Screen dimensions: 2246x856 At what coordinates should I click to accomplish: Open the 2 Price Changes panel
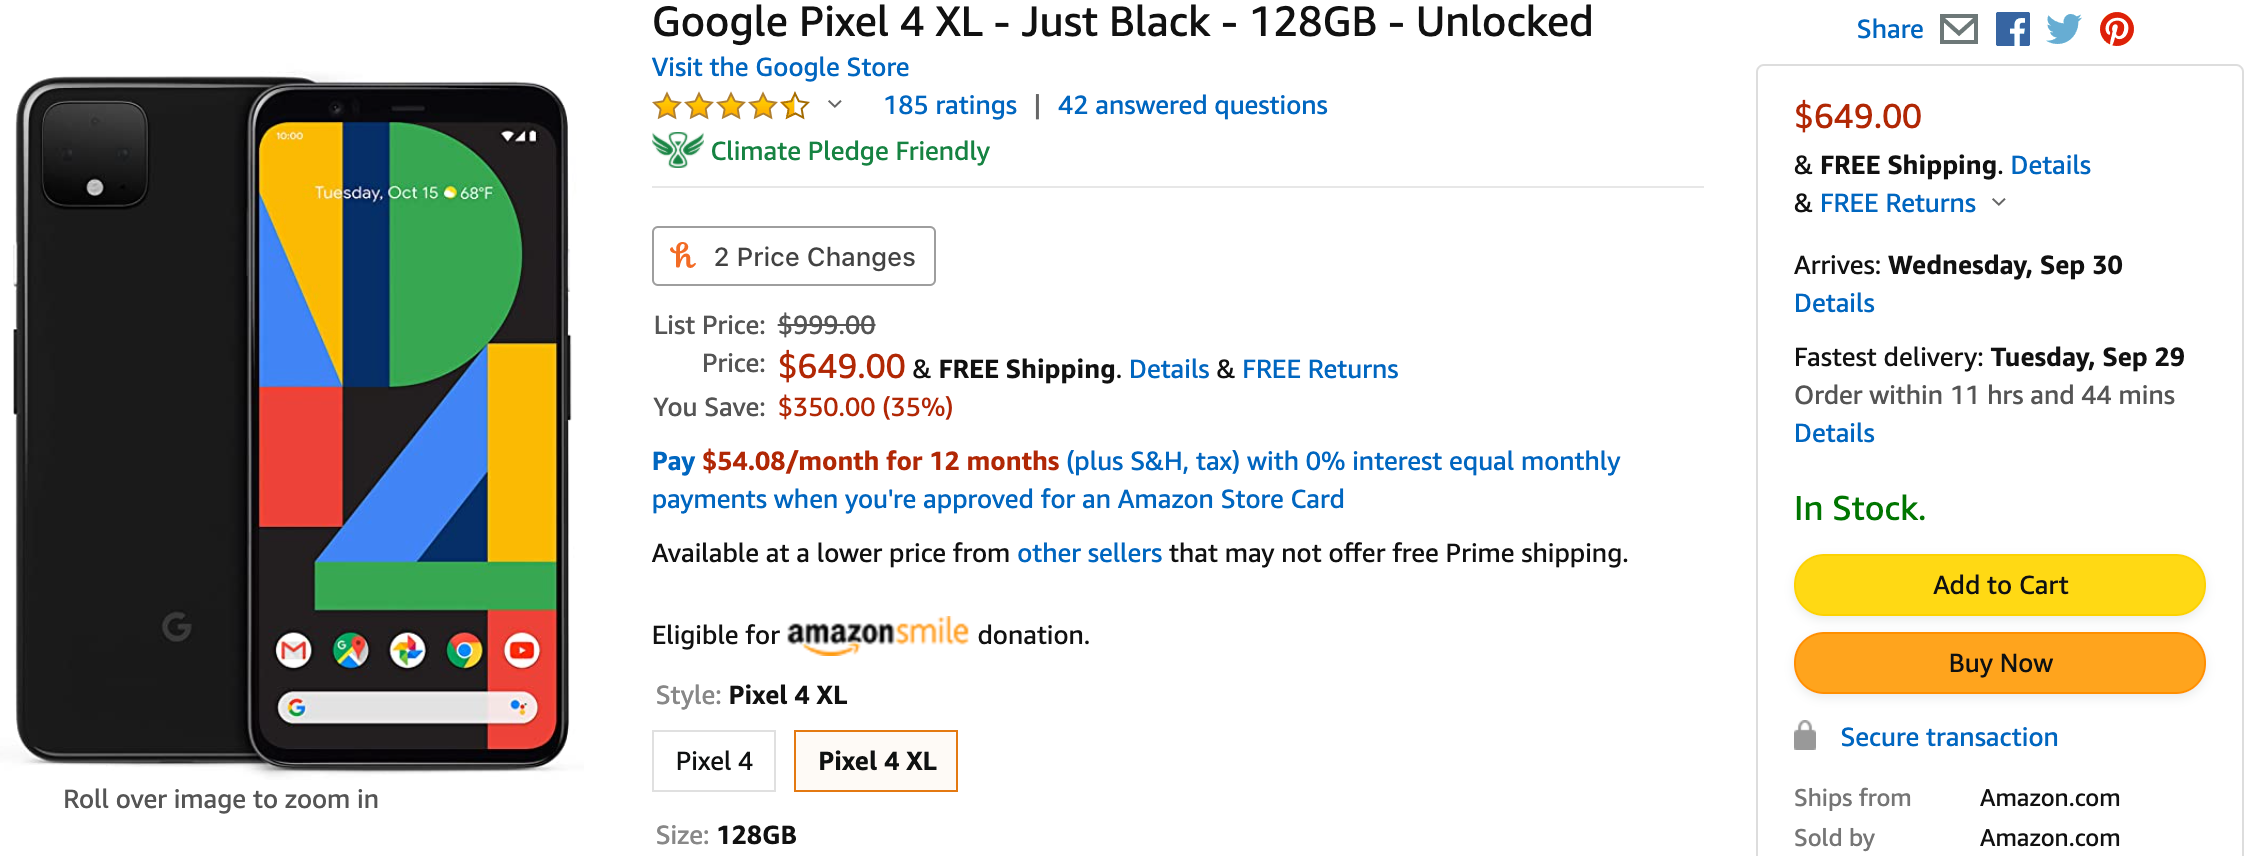point(793,256)
